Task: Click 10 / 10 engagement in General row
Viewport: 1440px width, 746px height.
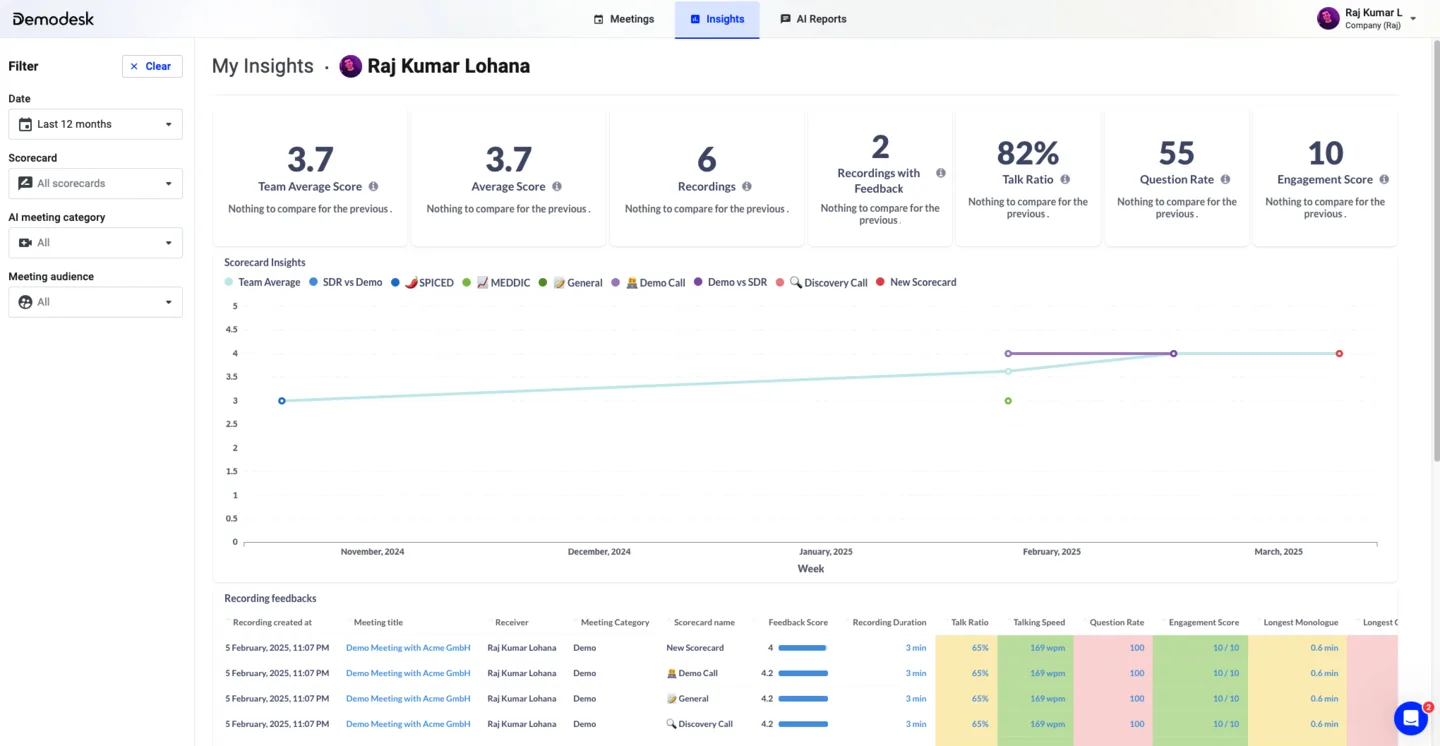Action: point(1226,699)
